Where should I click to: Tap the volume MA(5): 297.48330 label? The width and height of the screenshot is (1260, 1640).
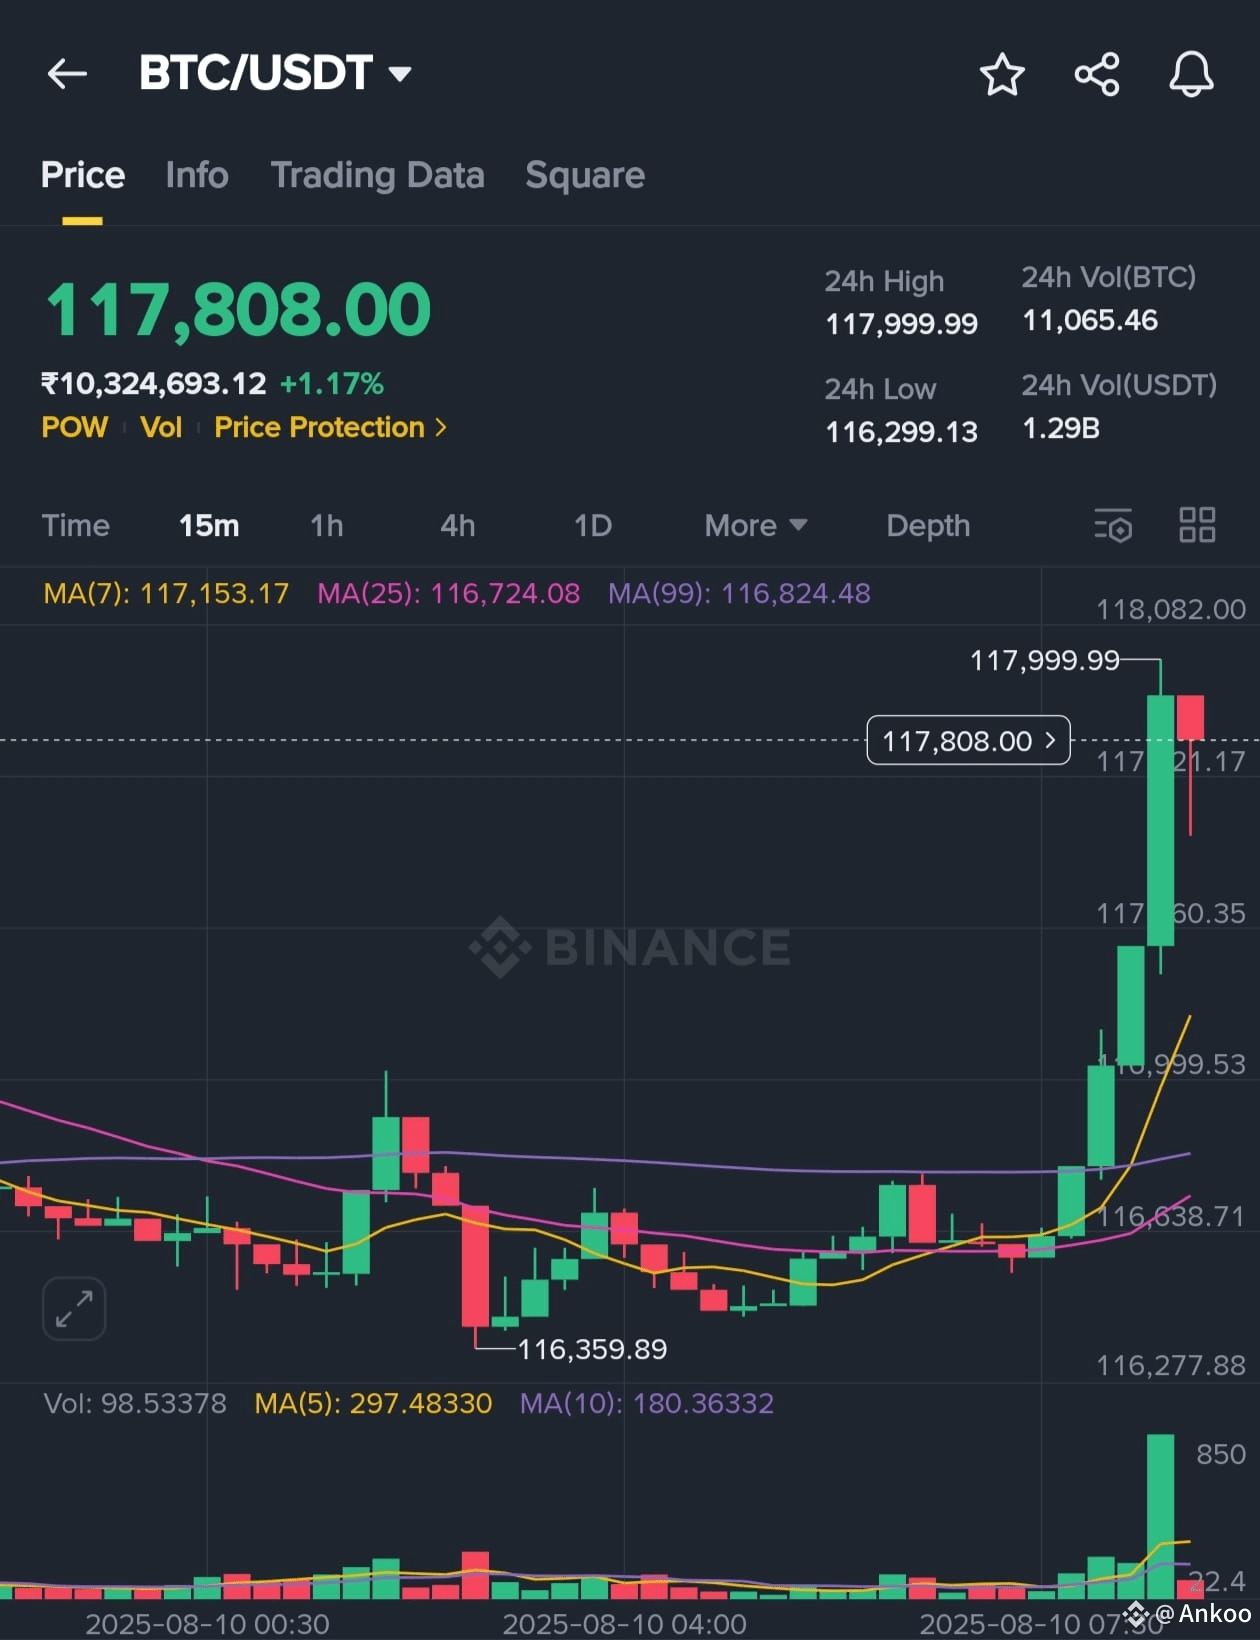[x=373, y=1403]
